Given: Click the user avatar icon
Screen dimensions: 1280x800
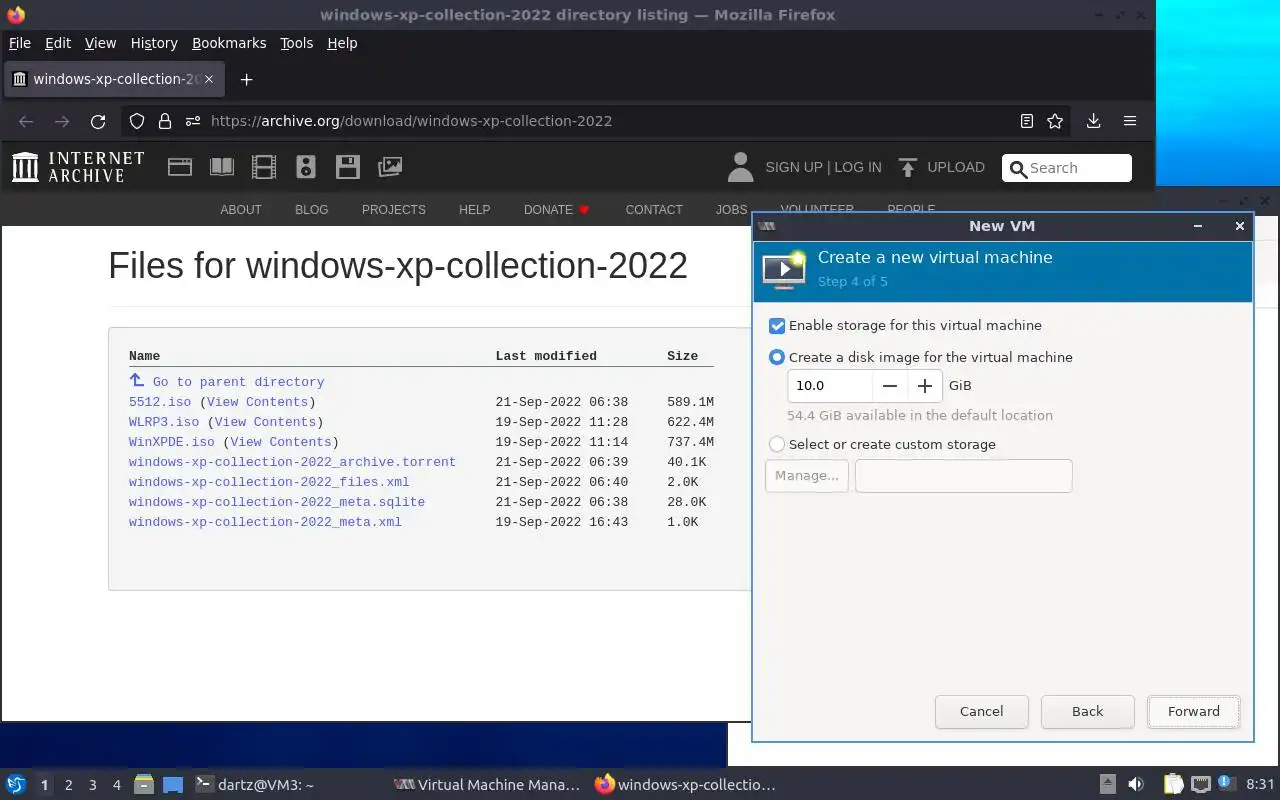Looking at the screenshot, I should click(740, 167).
